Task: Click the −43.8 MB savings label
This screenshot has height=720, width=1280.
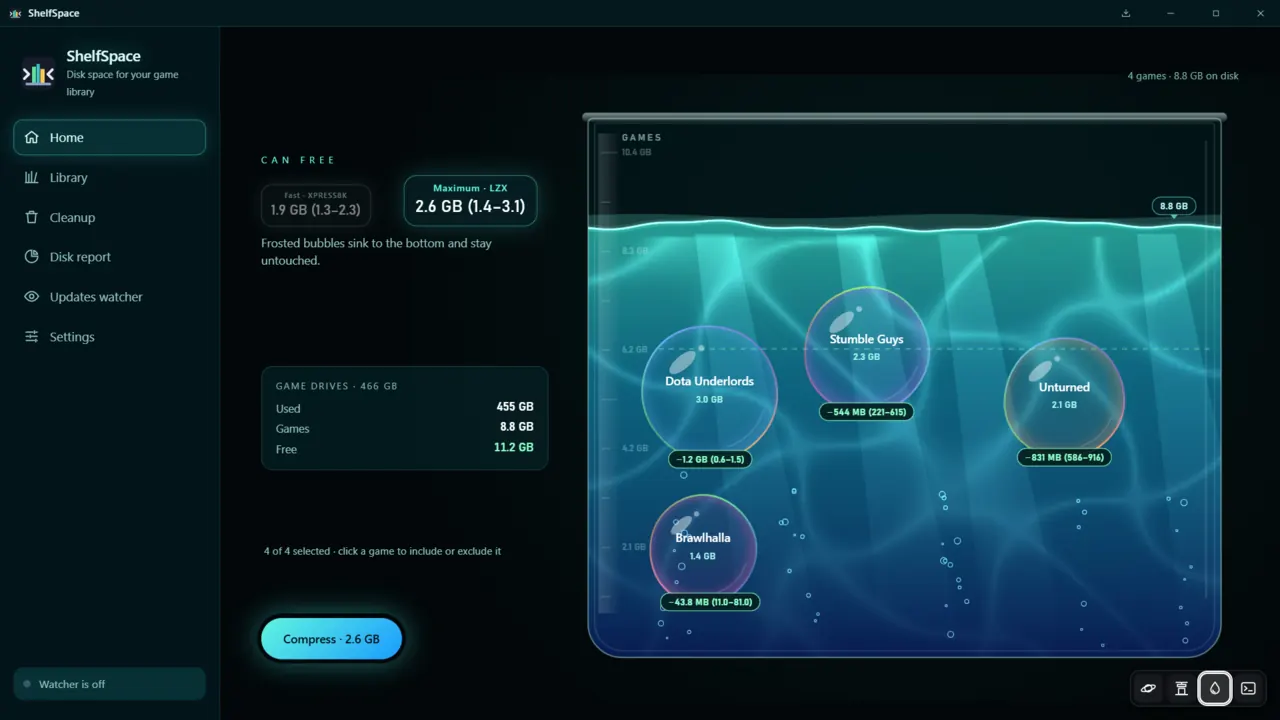Action: point(709,602)
